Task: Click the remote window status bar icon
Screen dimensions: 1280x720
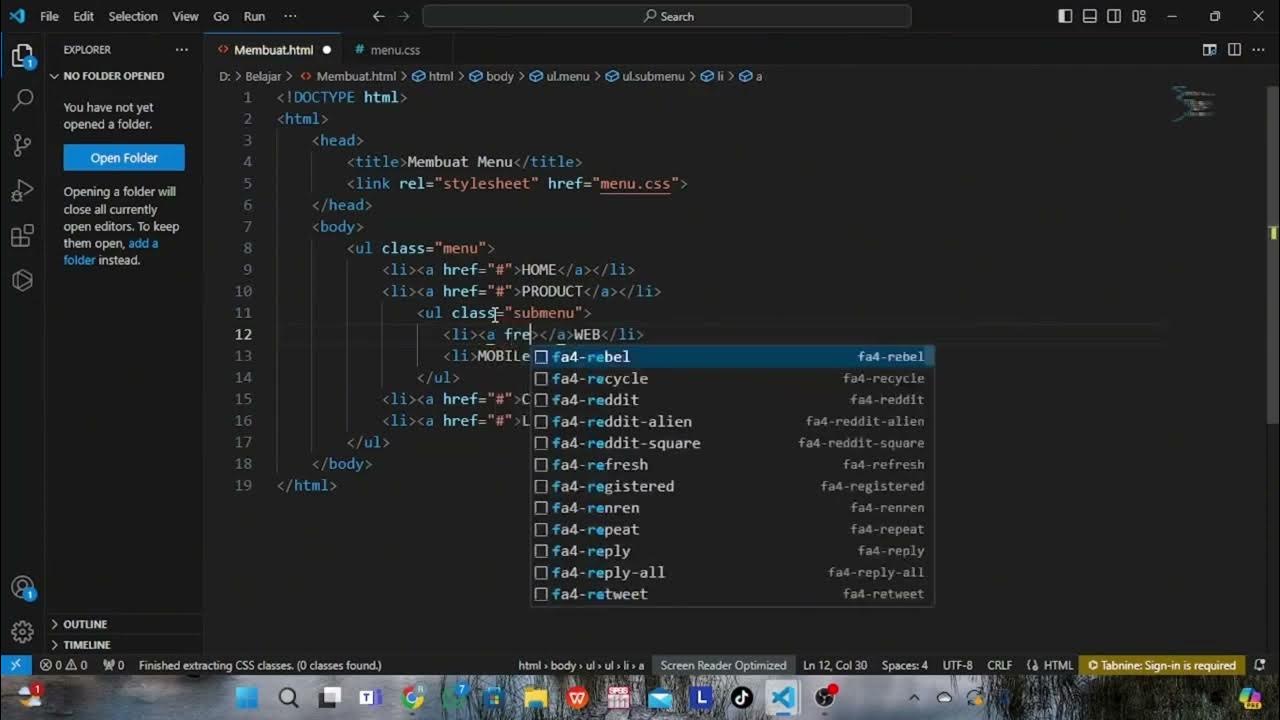Action: (15, 665)
